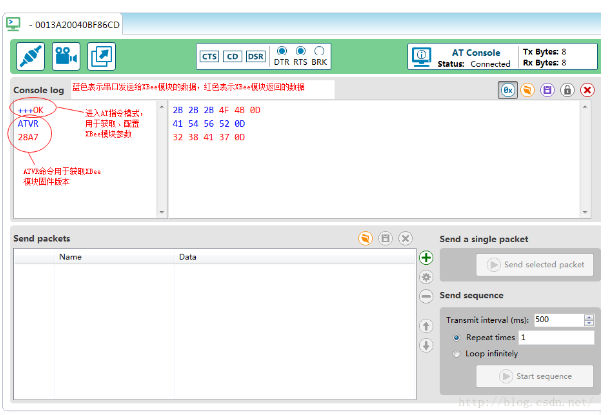This screenshot has width=614, height=415.
Task: Click the console tab terminal icon
Action: tap(13, 24)
